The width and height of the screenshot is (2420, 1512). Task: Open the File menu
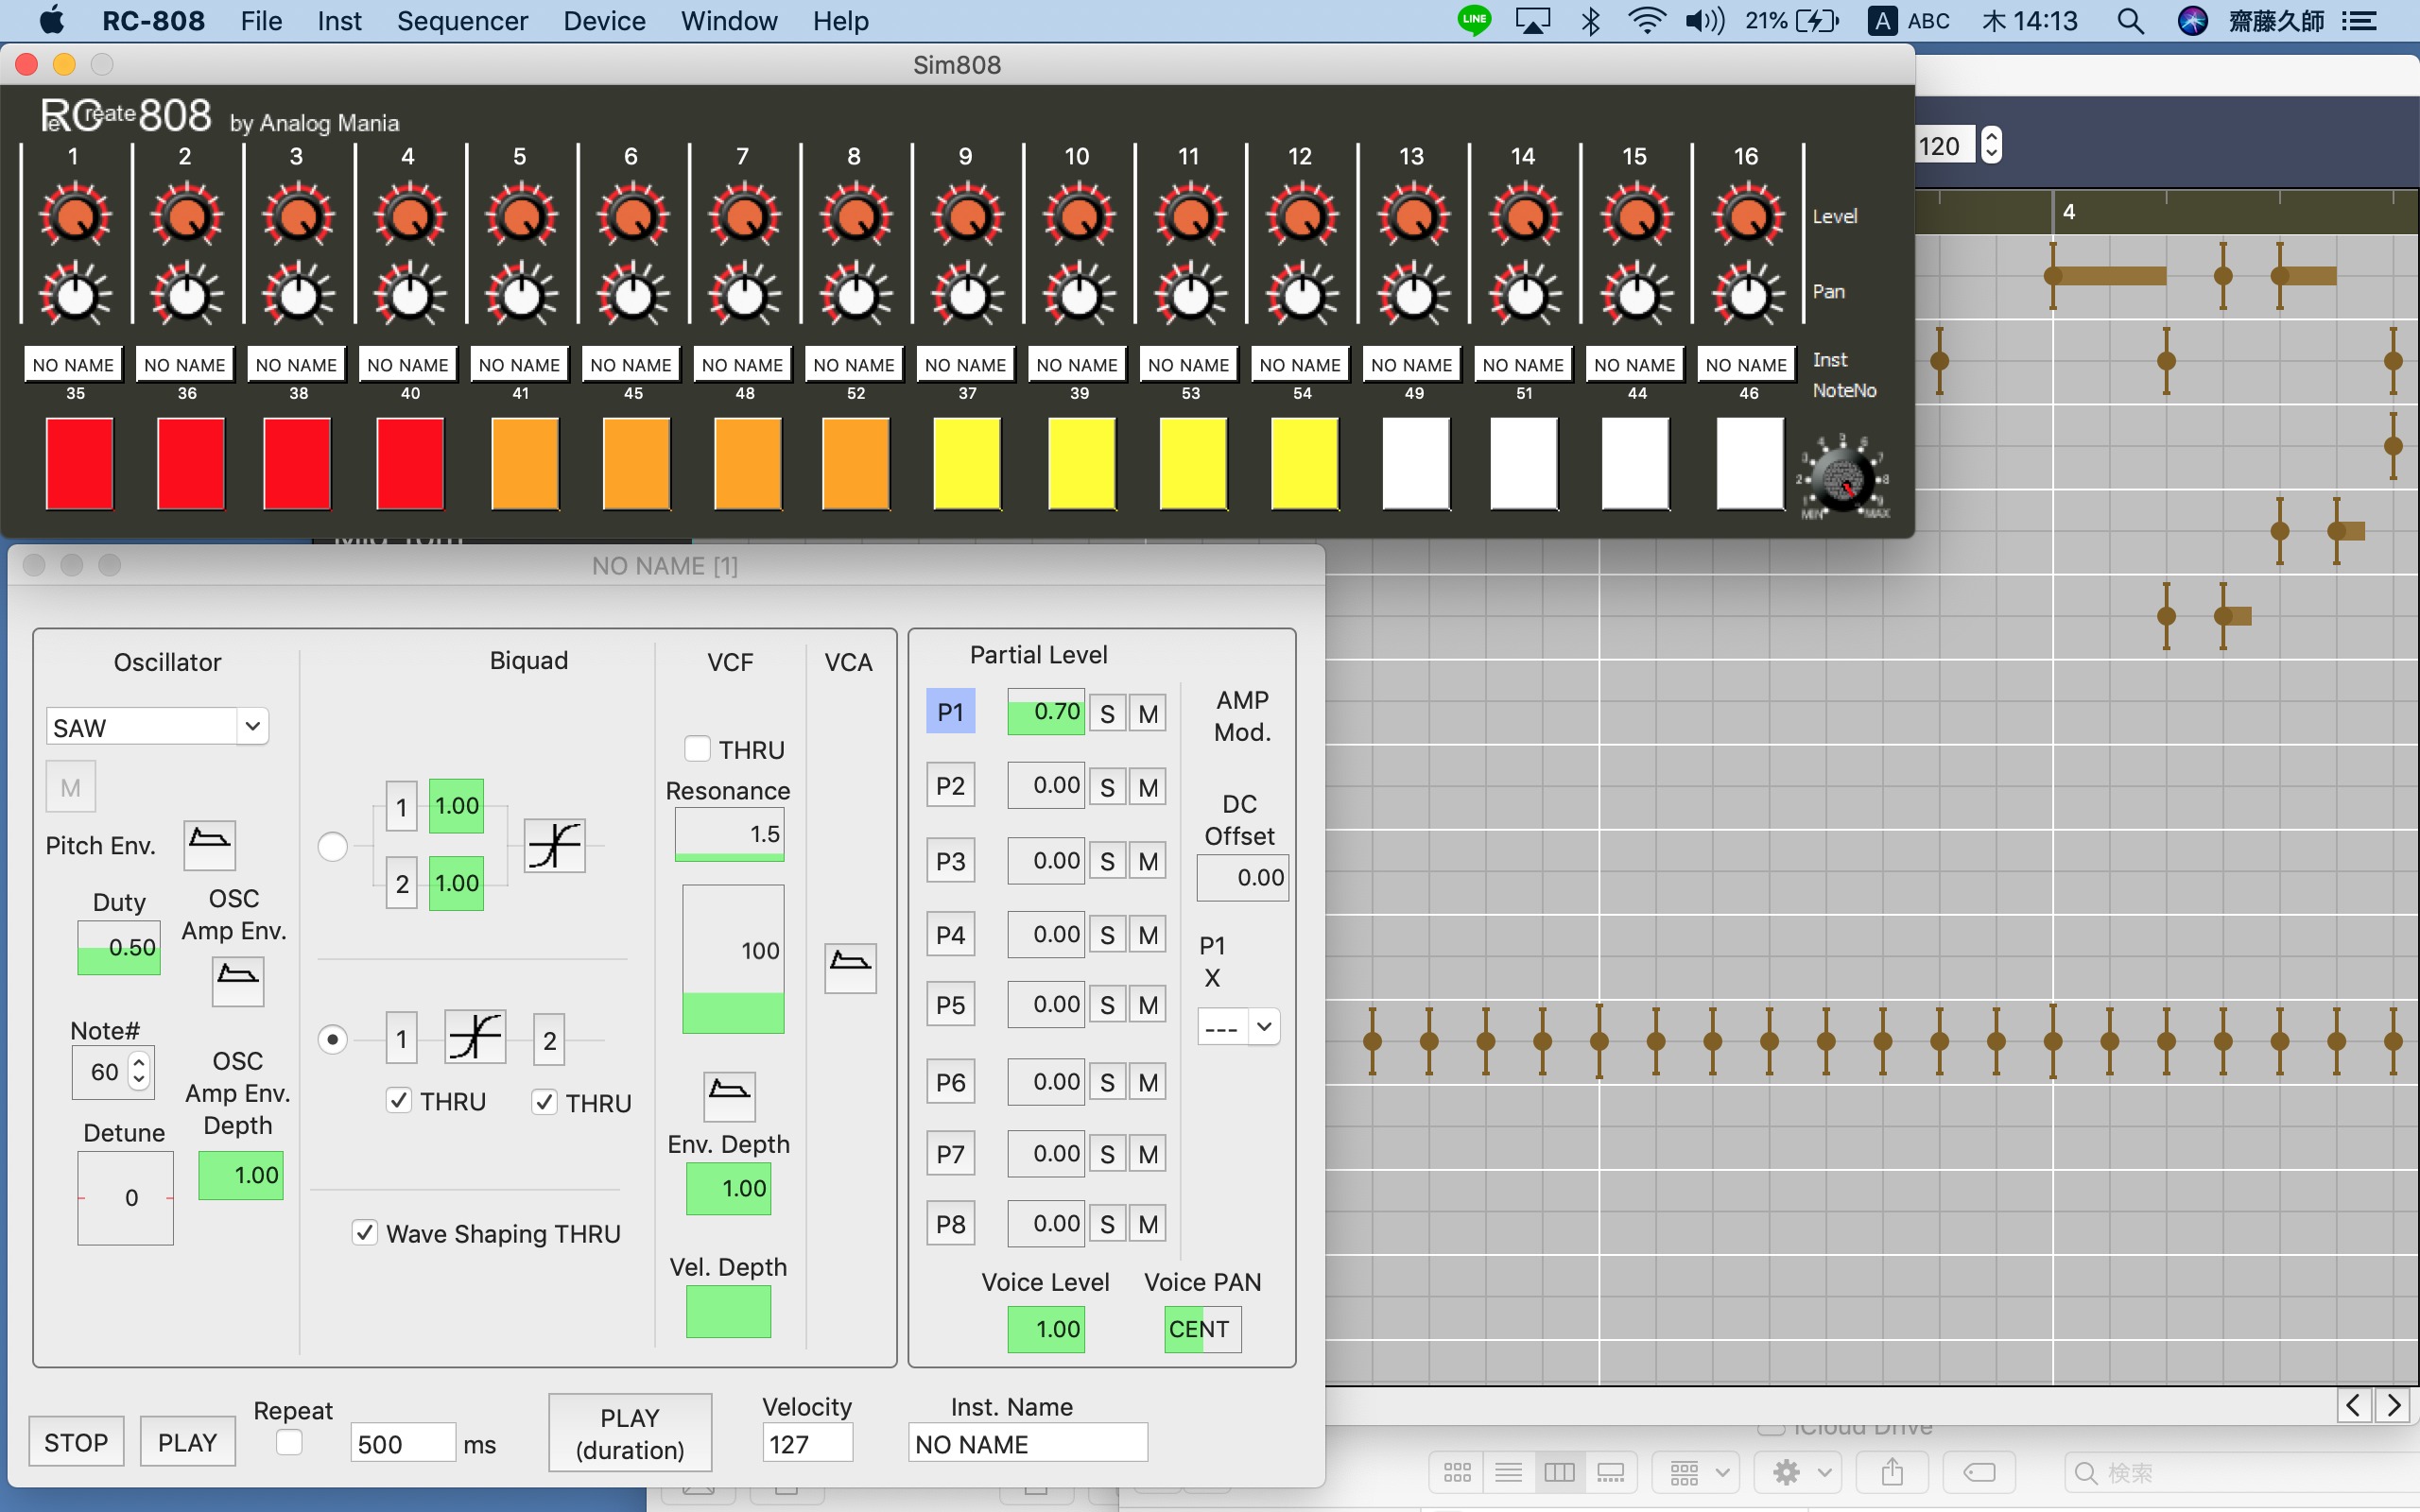coord(261,21)
